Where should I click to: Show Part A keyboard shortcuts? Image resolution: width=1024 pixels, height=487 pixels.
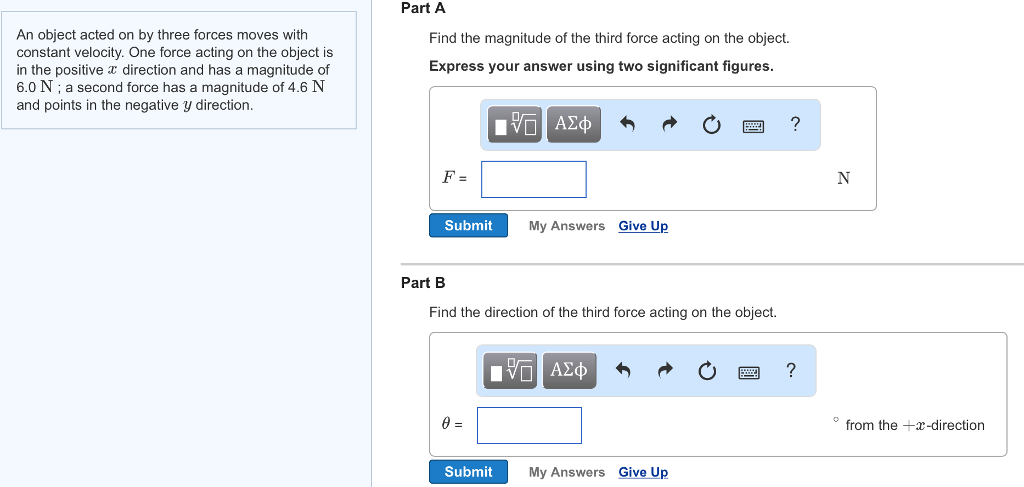click(753, 125)
